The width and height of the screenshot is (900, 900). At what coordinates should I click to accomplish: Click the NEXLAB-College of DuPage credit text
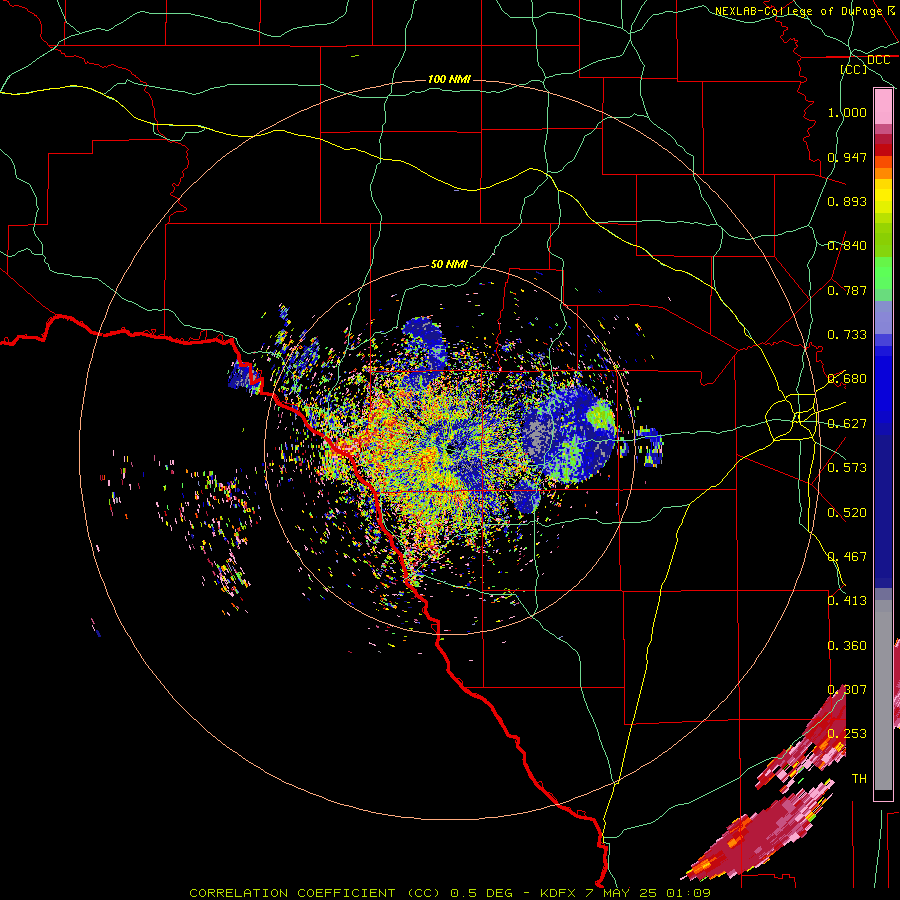point(798,11)
